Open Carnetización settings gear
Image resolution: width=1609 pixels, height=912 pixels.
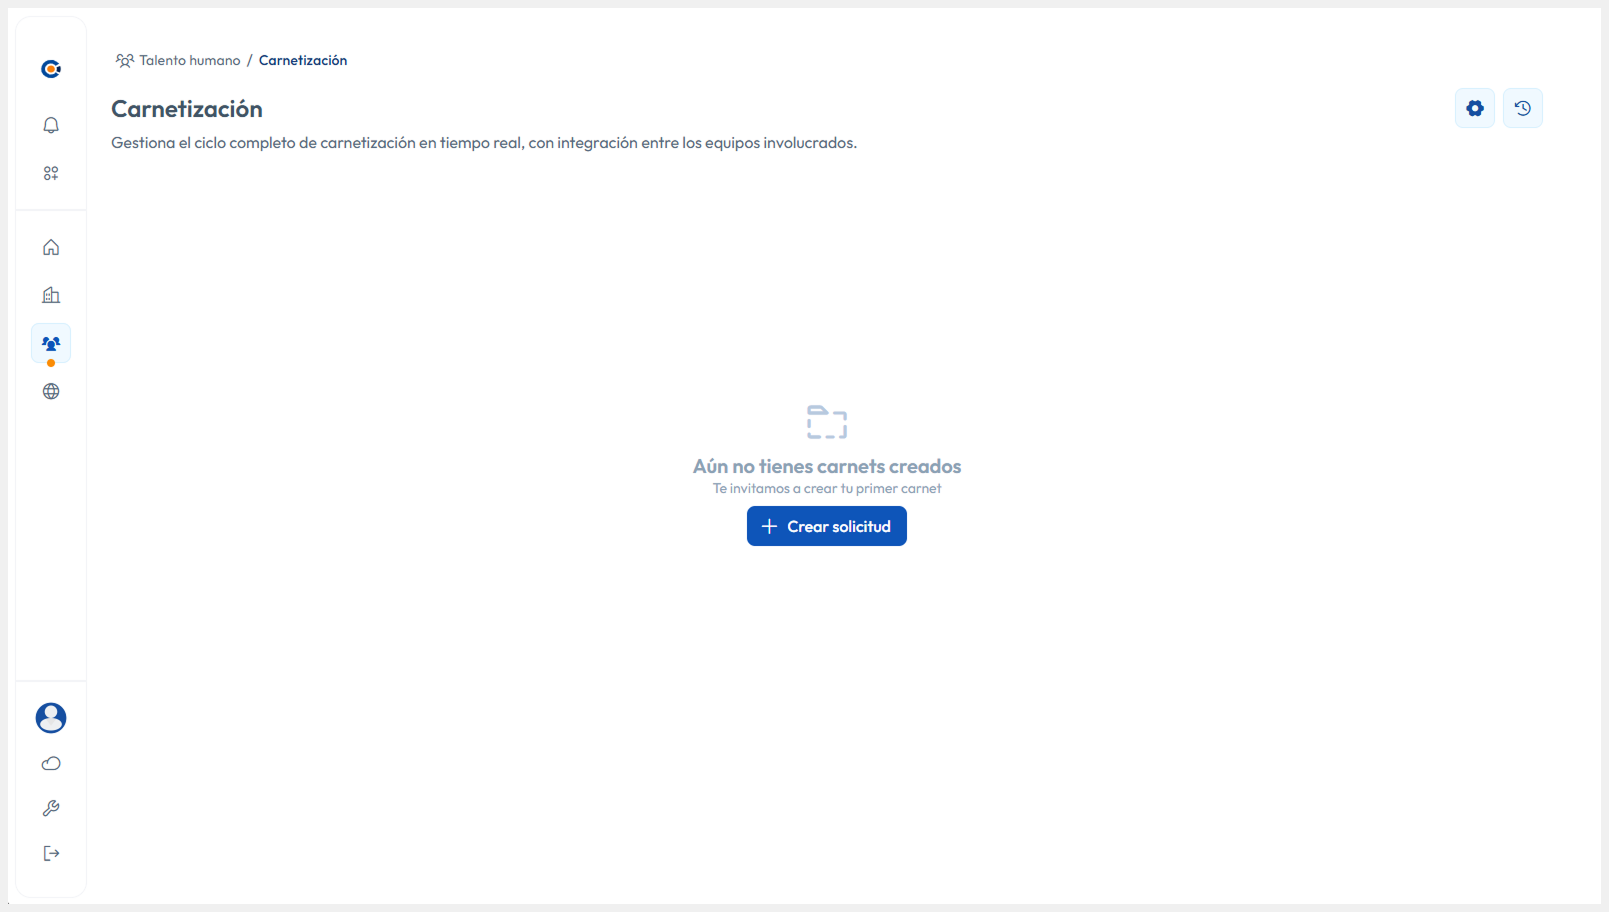tap(1475, 108)
